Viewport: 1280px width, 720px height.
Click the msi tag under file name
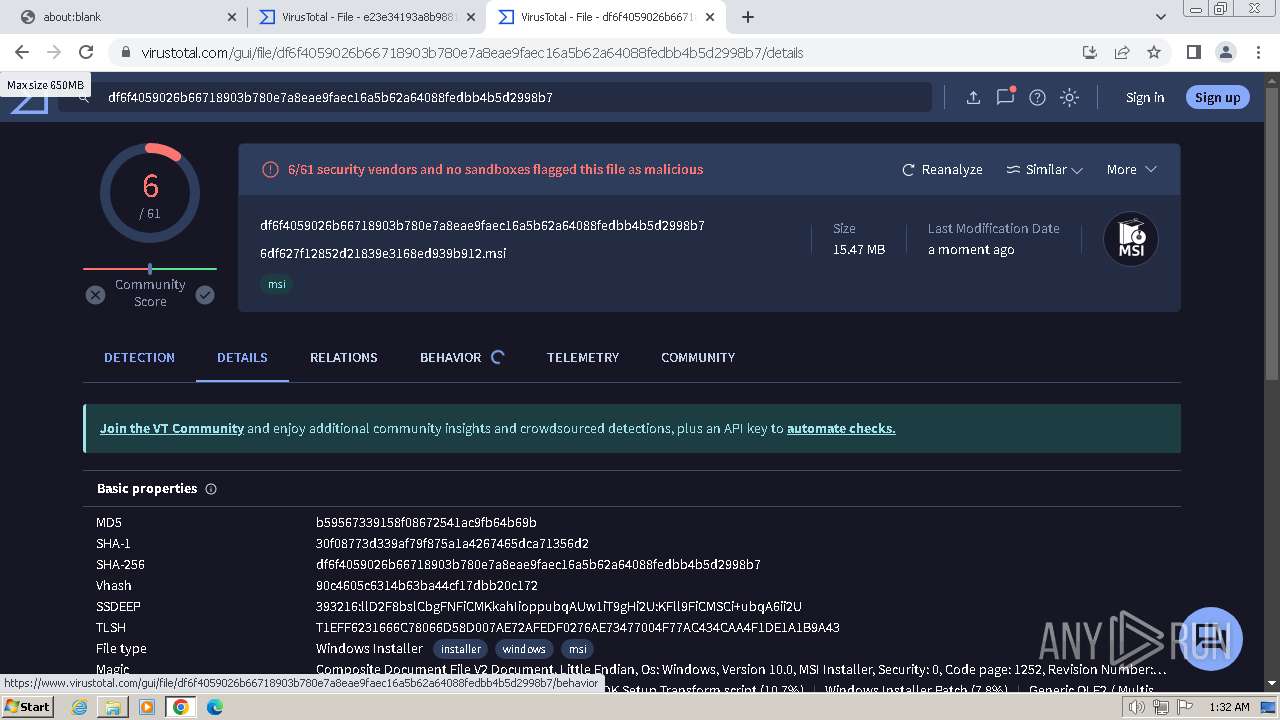pyautogui.click(x=277, y=284)
